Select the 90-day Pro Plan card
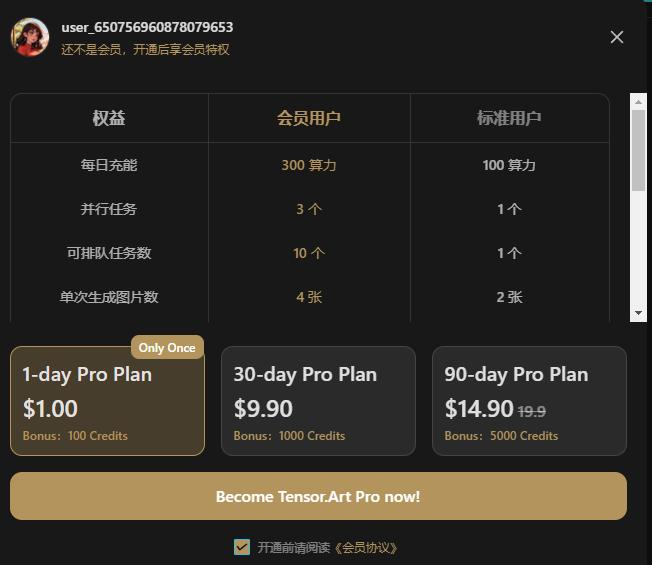The height and width of the screenshot is (565, 652). pyautogui.click(x=529, y=401)
